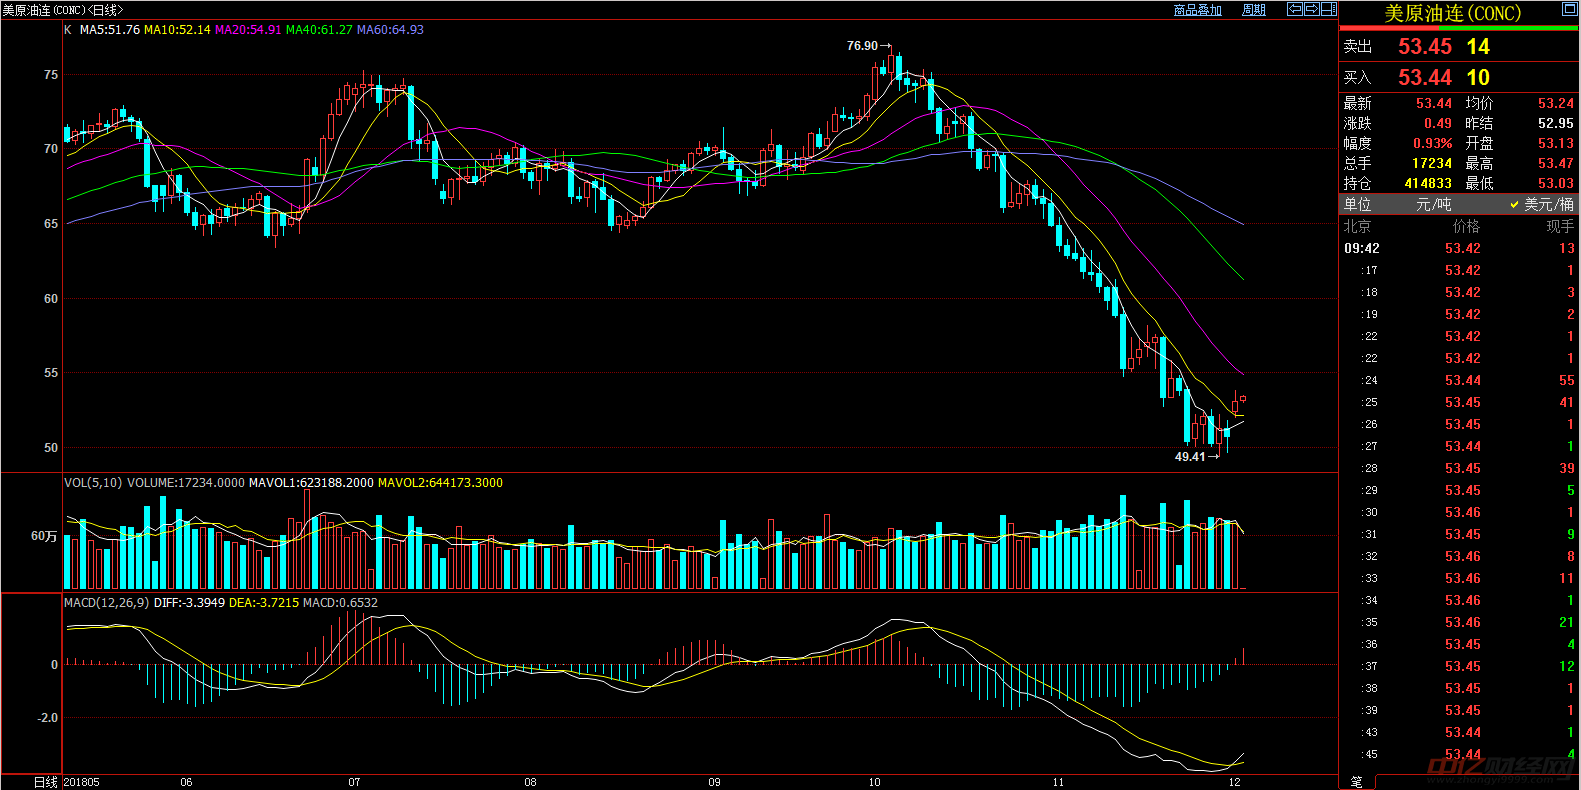1581x790 pixels.
Task: Click the 49.41 low price marker
Action: coord(1190,457)
